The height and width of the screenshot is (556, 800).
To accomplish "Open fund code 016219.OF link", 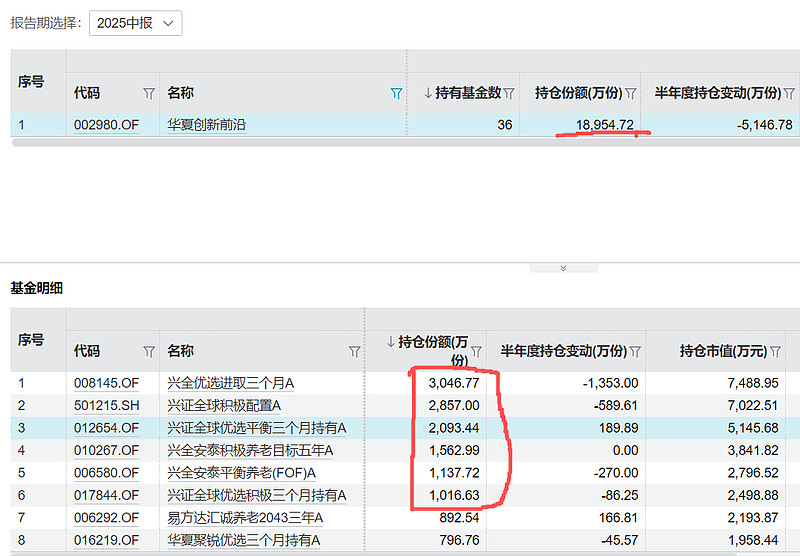I will [x=106, y=540].
